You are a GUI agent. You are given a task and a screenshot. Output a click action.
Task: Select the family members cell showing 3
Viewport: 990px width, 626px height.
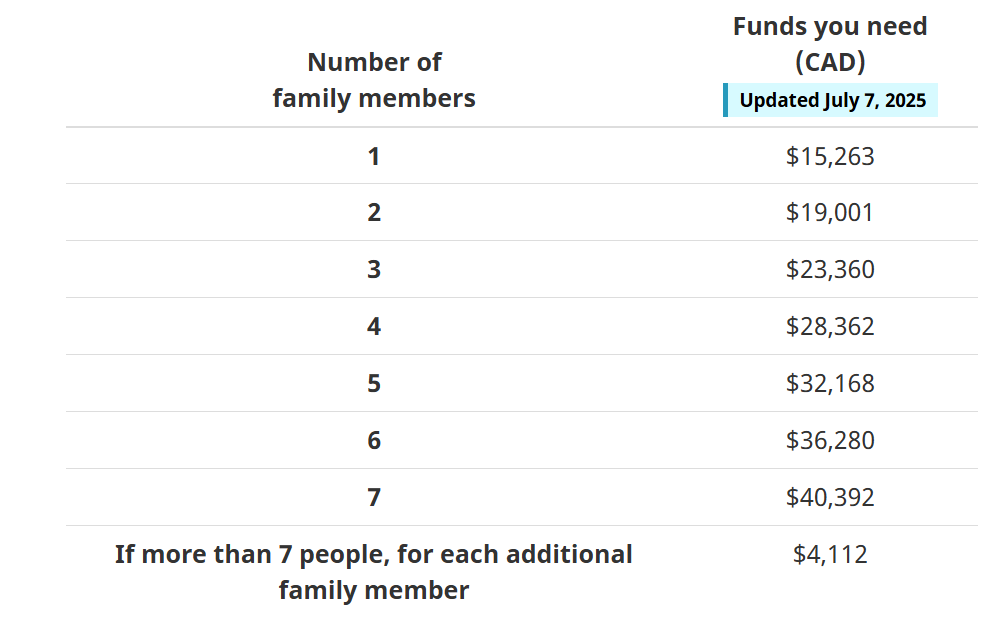click(374, 269)
